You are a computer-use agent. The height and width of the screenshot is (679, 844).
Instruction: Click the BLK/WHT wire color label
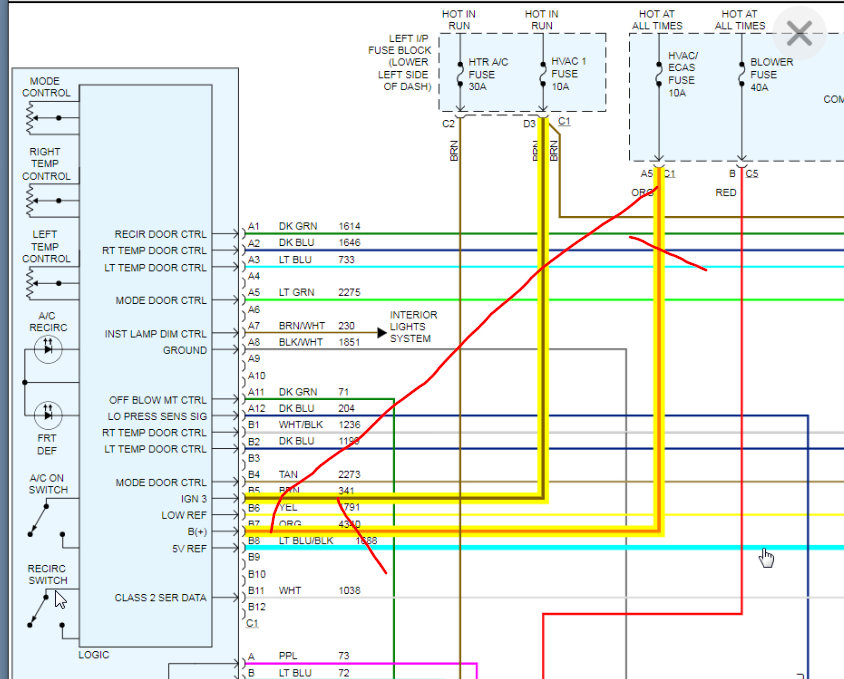point(301,342)
